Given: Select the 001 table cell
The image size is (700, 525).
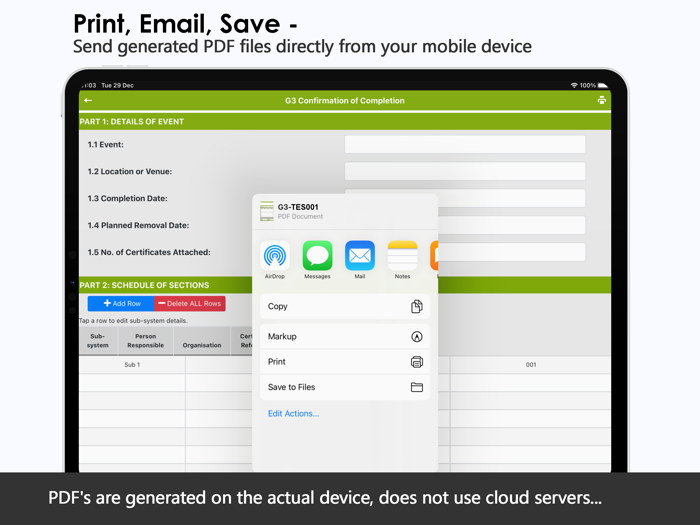Looking at the screenshot, I should coord(531,365).
